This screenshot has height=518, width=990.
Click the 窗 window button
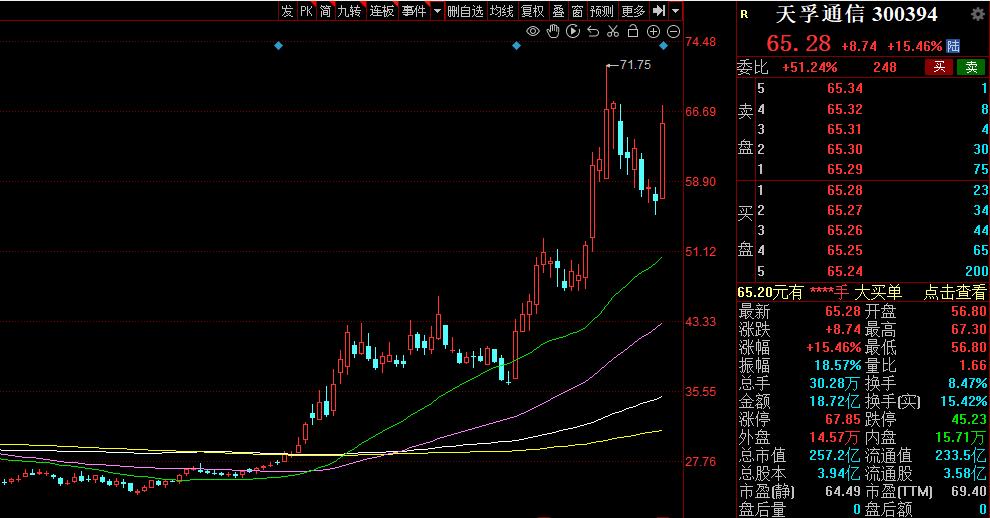point(577,11)
